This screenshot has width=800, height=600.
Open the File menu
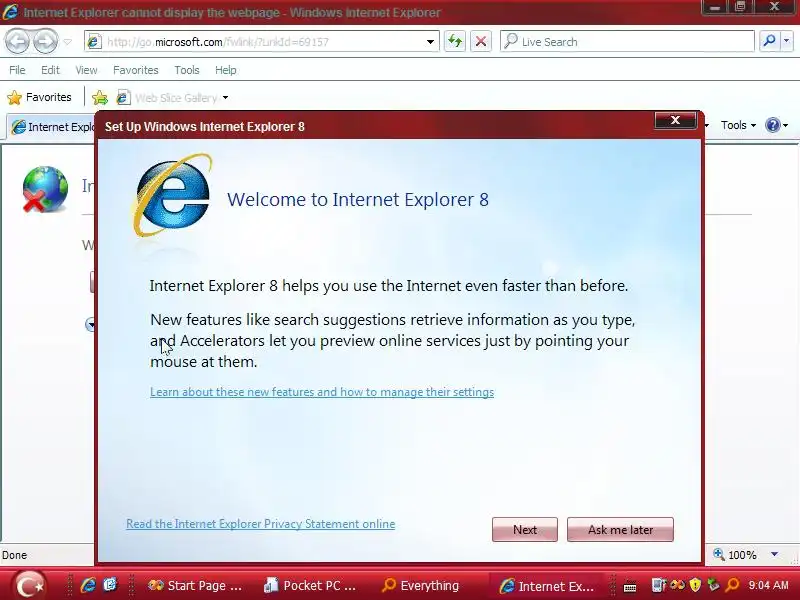click(17, 70)
